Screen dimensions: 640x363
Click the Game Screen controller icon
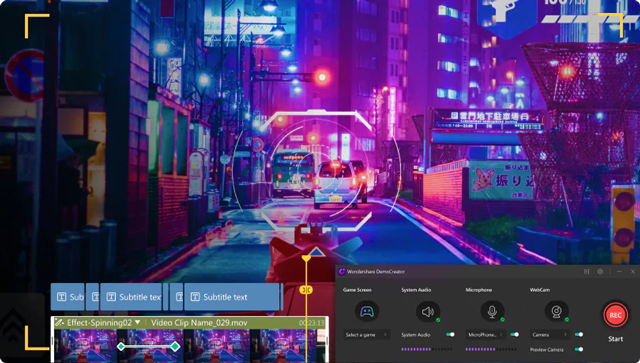[x=367, y=312]
